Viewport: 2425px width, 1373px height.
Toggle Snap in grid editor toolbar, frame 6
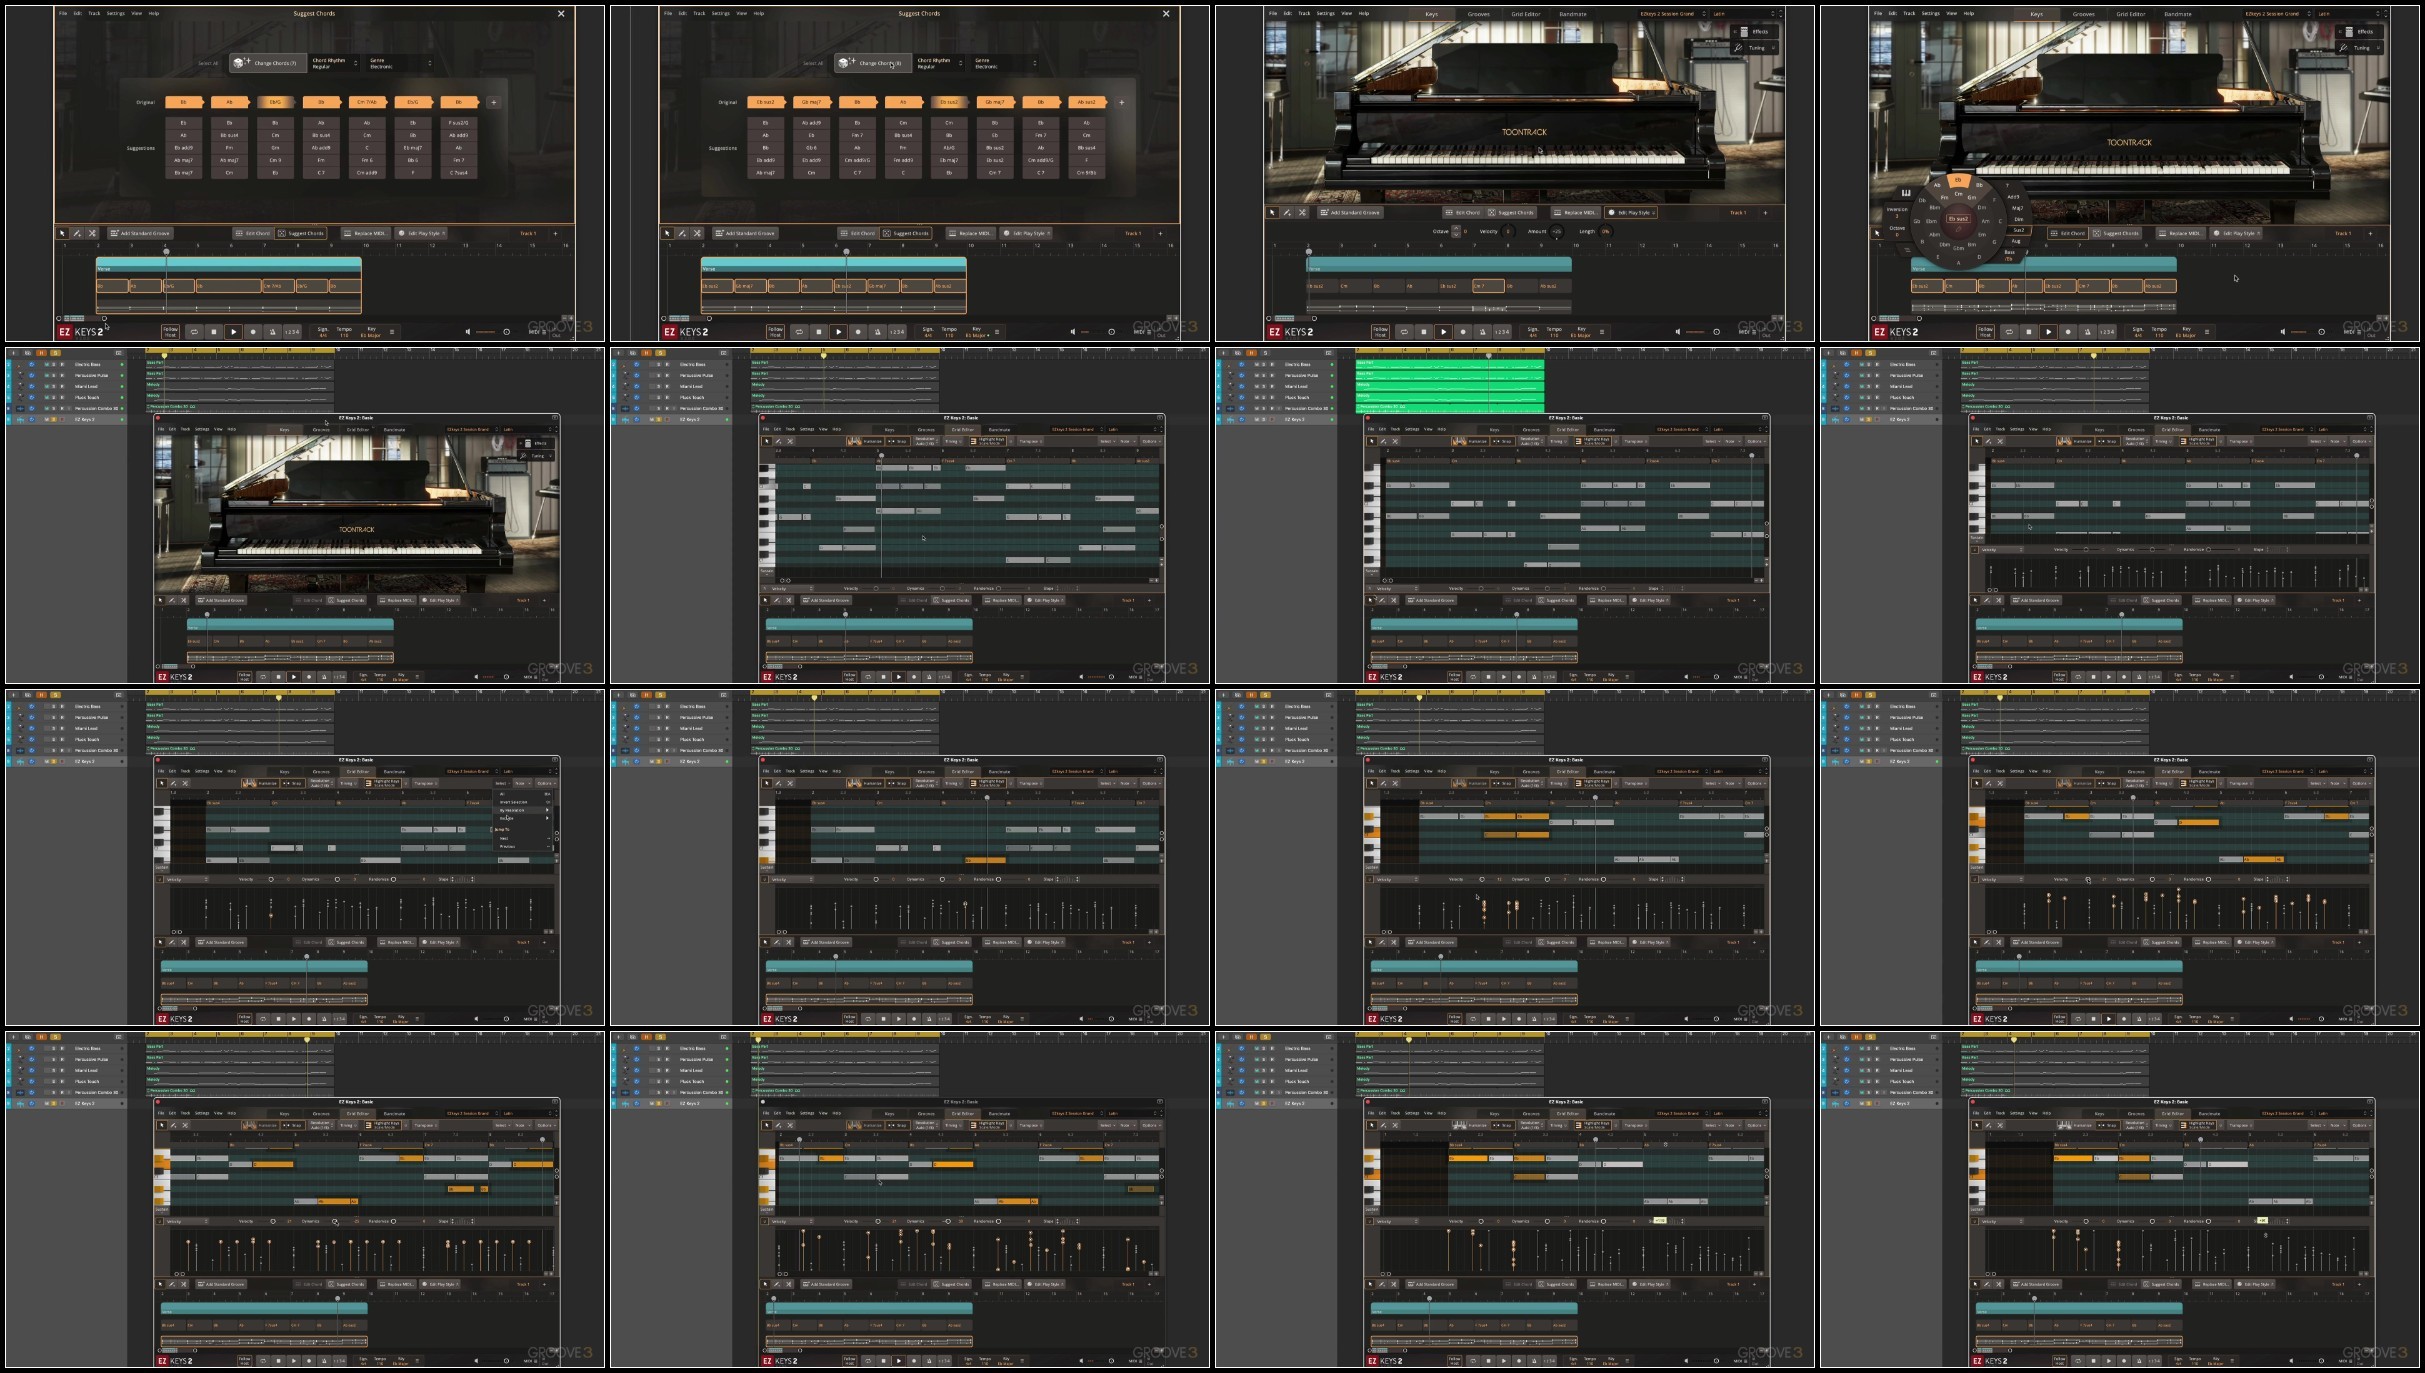897,441
